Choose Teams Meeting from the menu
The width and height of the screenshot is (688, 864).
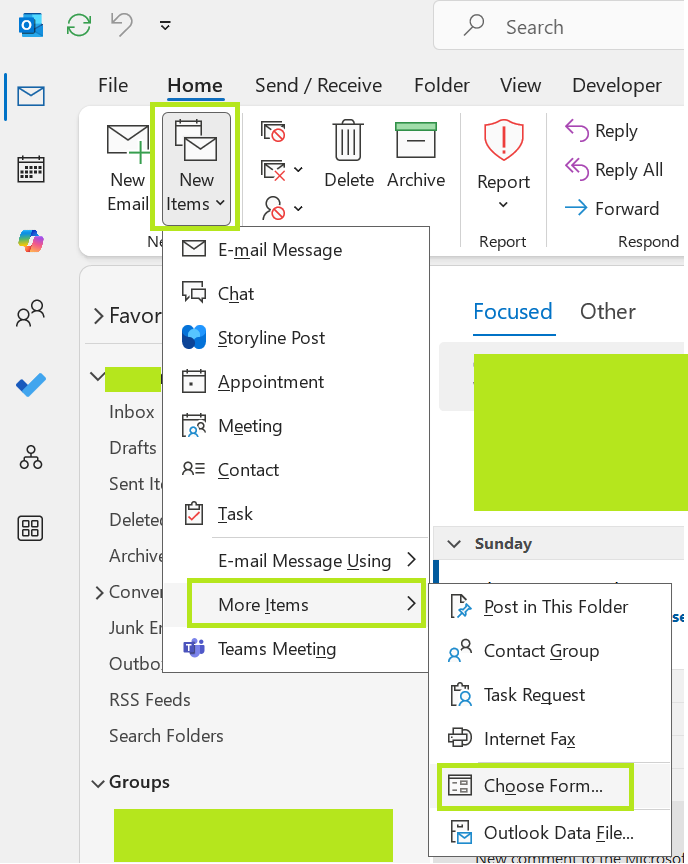tap(296, 649)
